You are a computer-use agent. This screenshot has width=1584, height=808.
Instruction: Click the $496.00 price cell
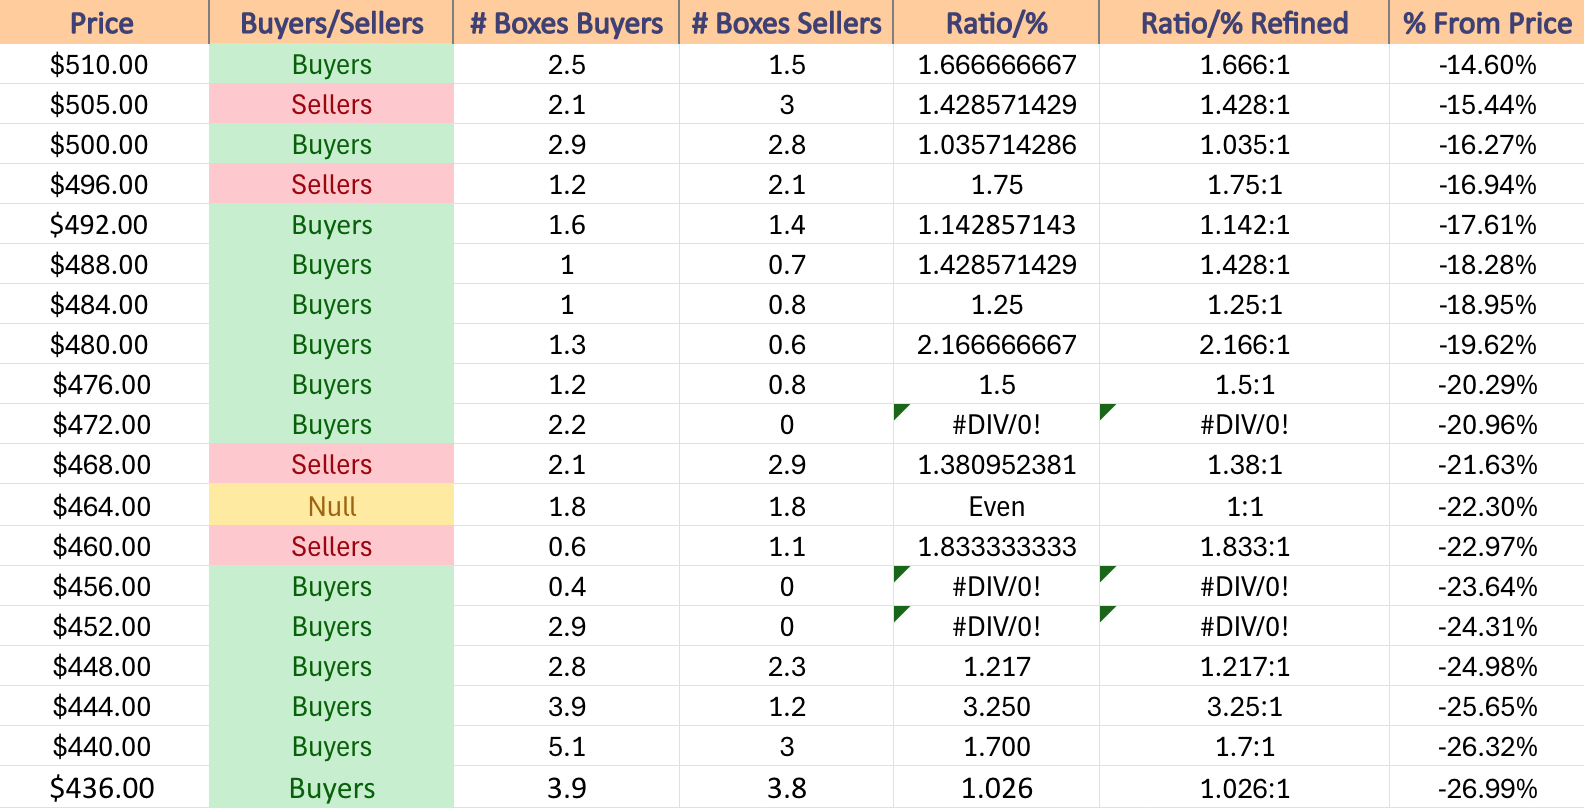point(104,184)
